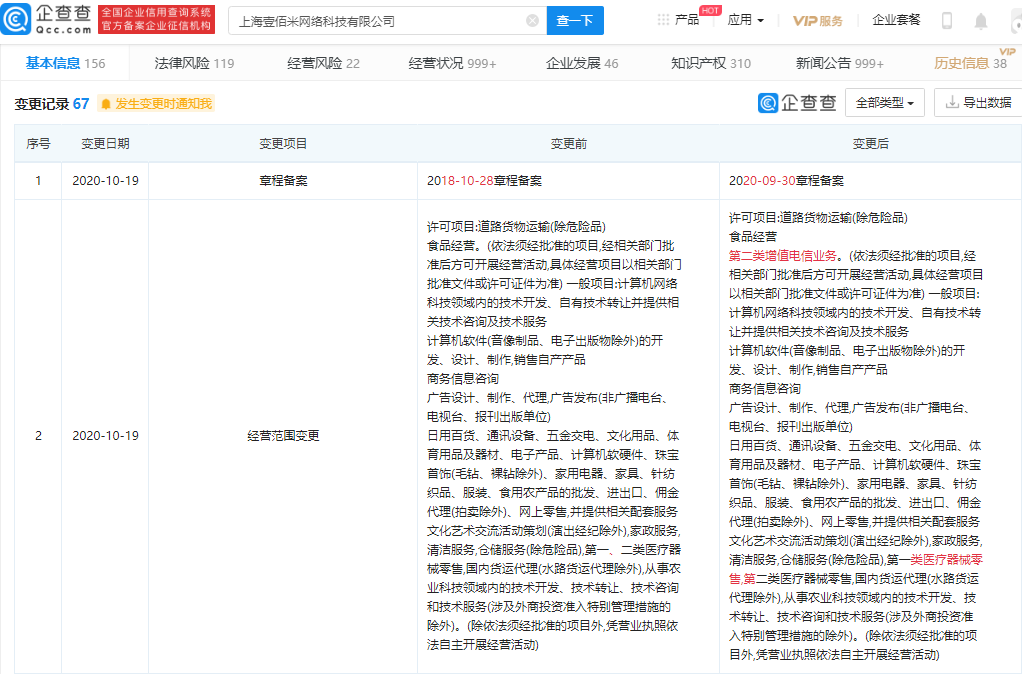Select the 经营范围变更 change item cell
The image size is (1022, 674).
click(x=283, y=435)
